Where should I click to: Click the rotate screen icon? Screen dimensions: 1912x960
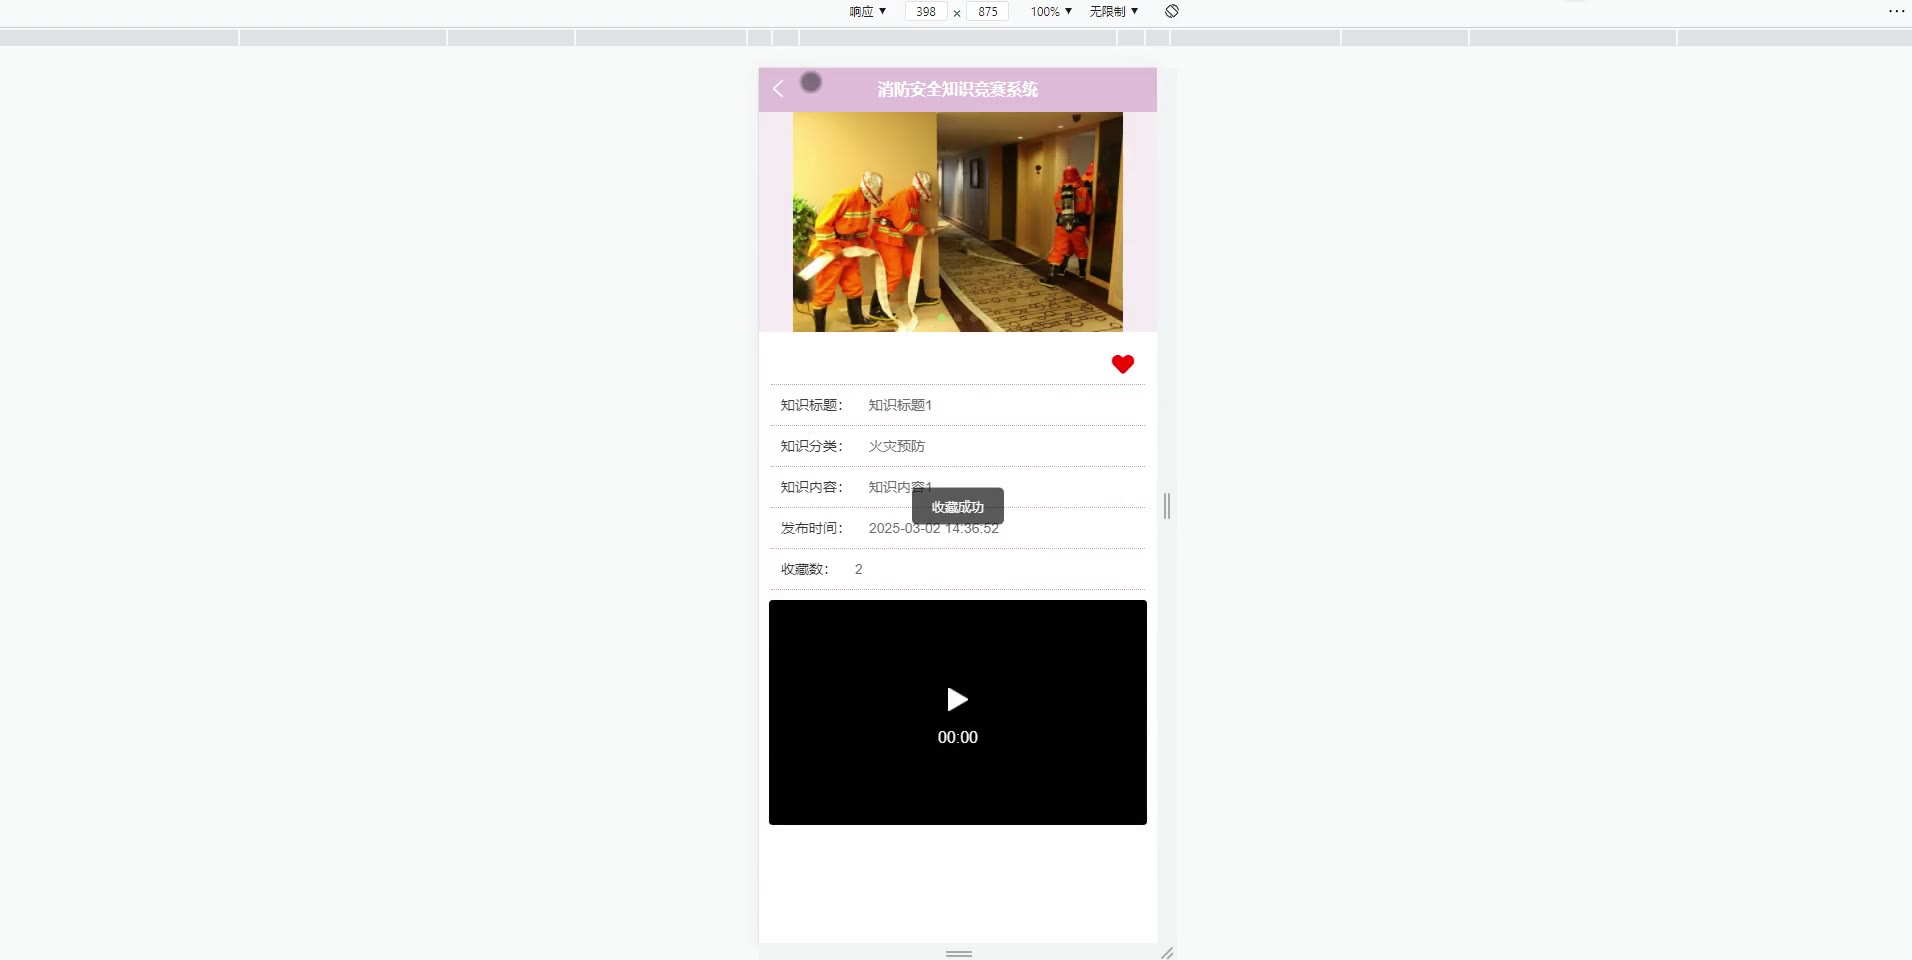click(x=1172, y=11)
